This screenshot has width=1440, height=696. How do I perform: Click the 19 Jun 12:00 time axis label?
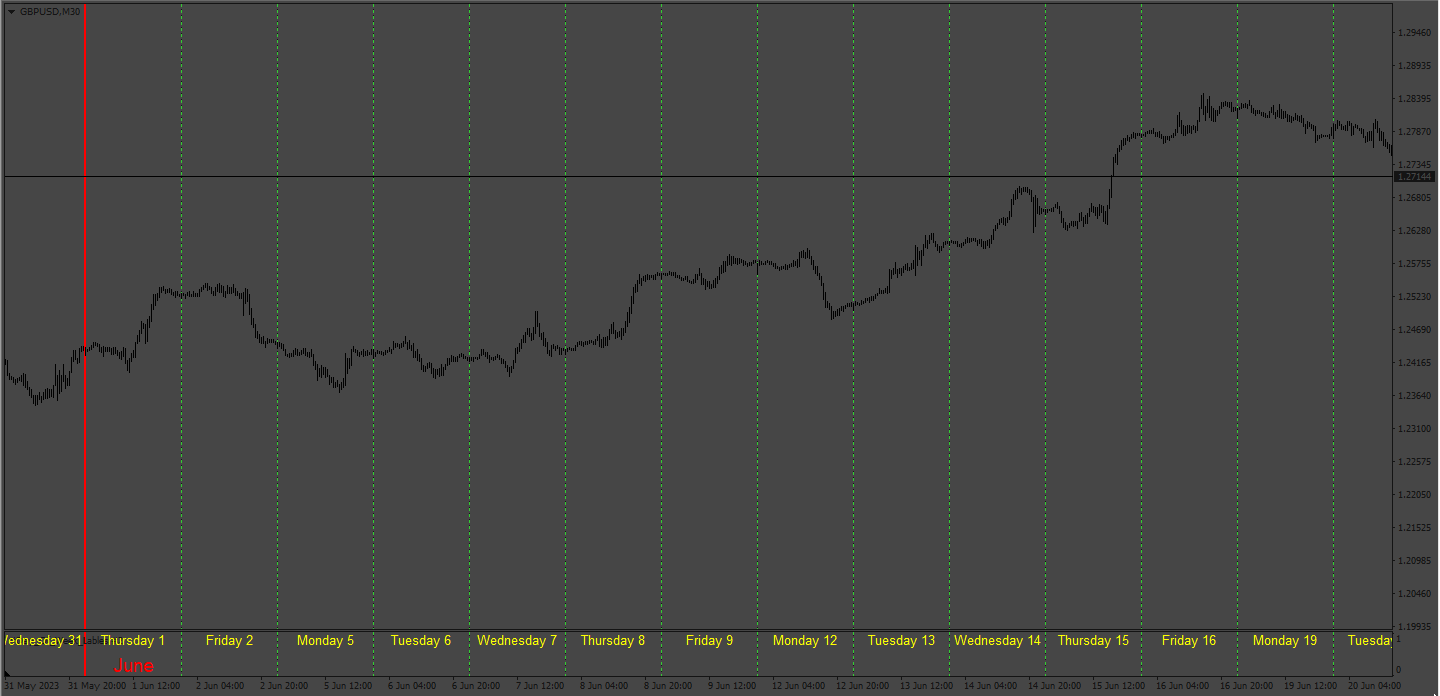click(1311, 686)
